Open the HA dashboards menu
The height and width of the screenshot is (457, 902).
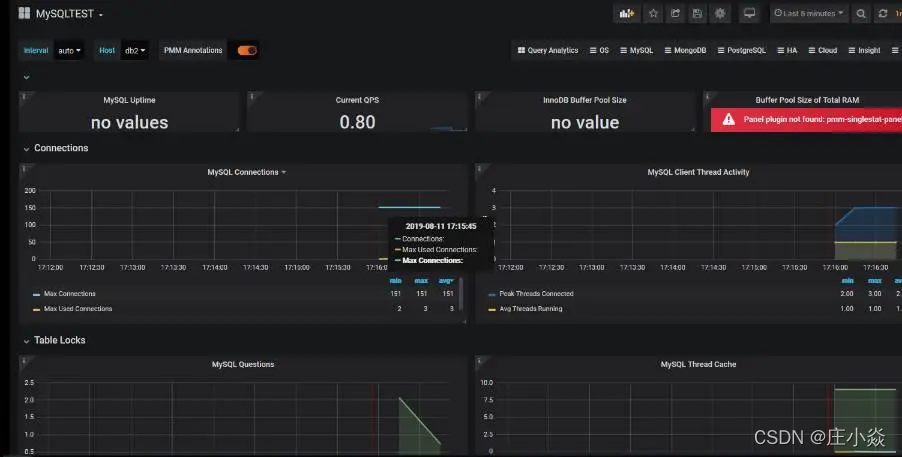[786, 51]
